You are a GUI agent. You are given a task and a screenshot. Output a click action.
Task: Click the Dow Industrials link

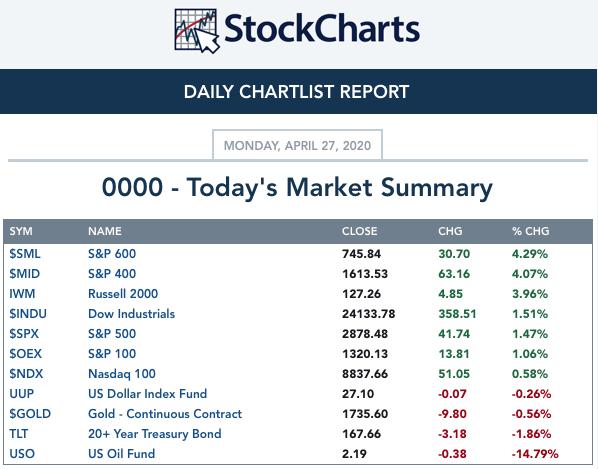point(131,314)
